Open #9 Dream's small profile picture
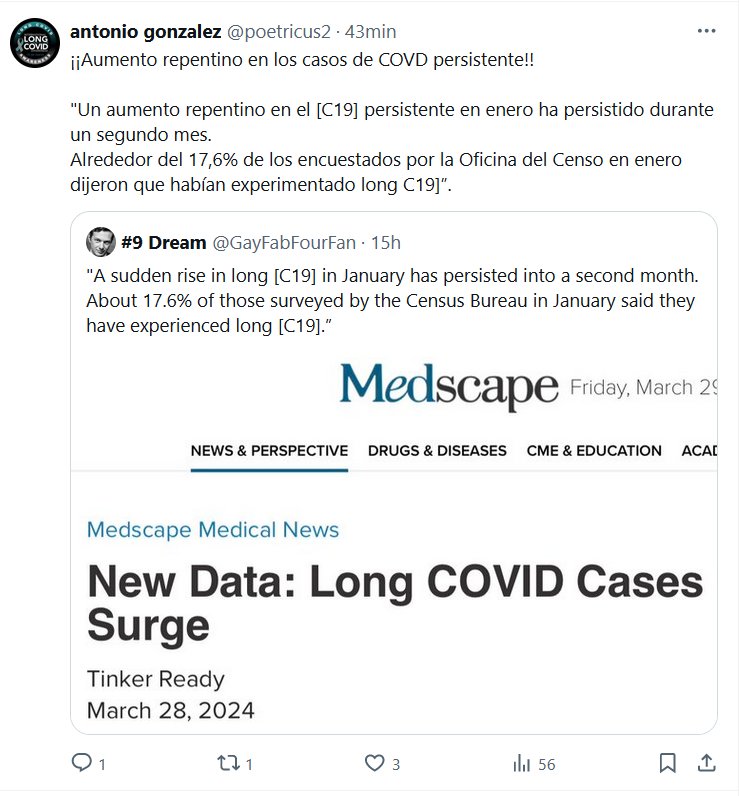 (x=100, y=242)
